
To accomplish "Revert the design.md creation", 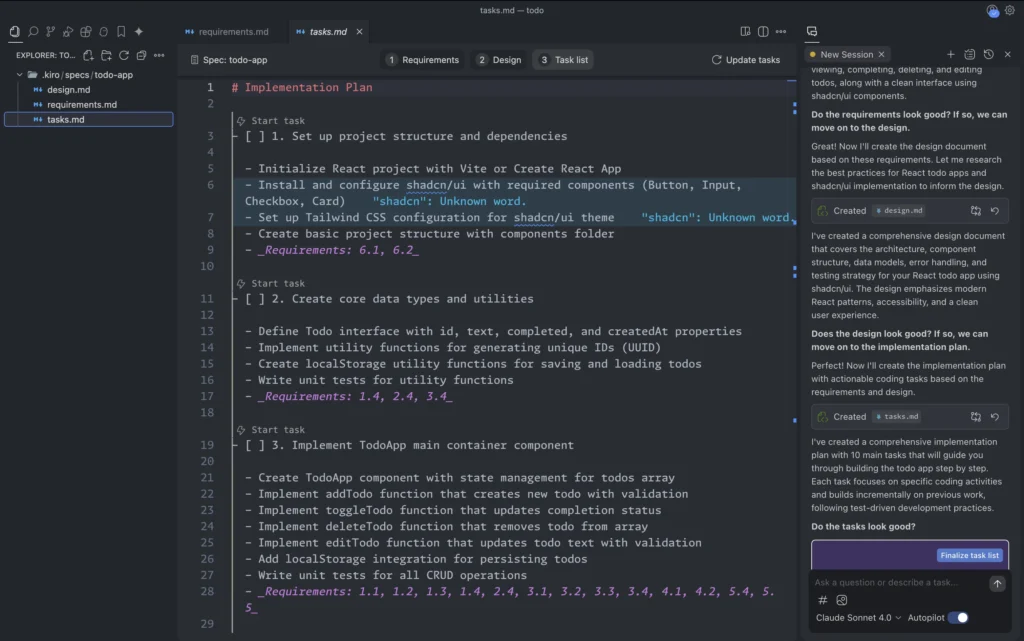I will click(994, 211).
